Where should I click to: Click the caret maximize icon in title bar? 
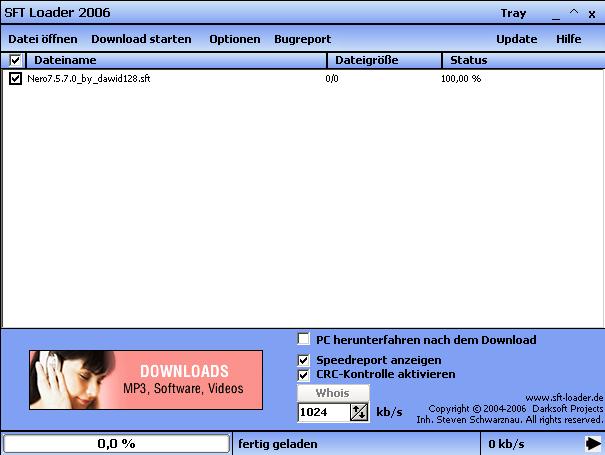point(574,12)
